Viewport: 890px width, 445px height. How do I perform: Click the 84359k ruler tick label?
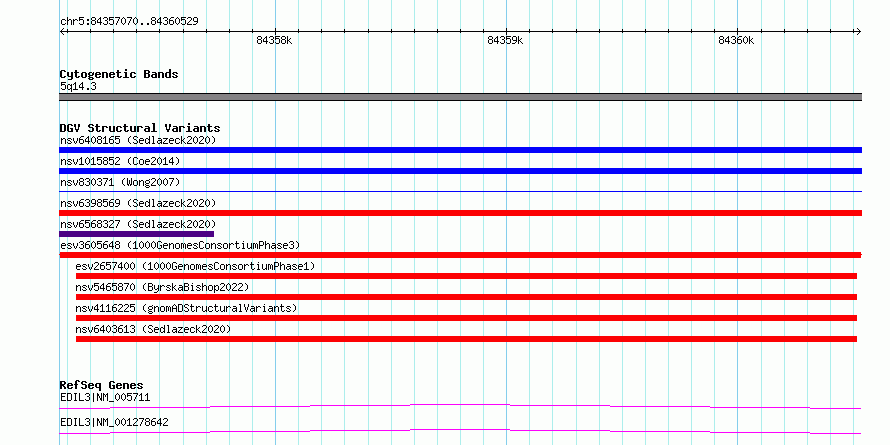[505, 40]
